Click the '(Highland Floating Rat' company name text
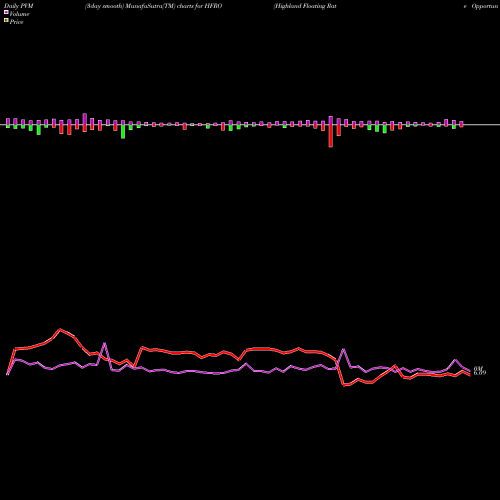The width and height of the screenshot is (500, 500). [x=305, y=6]
